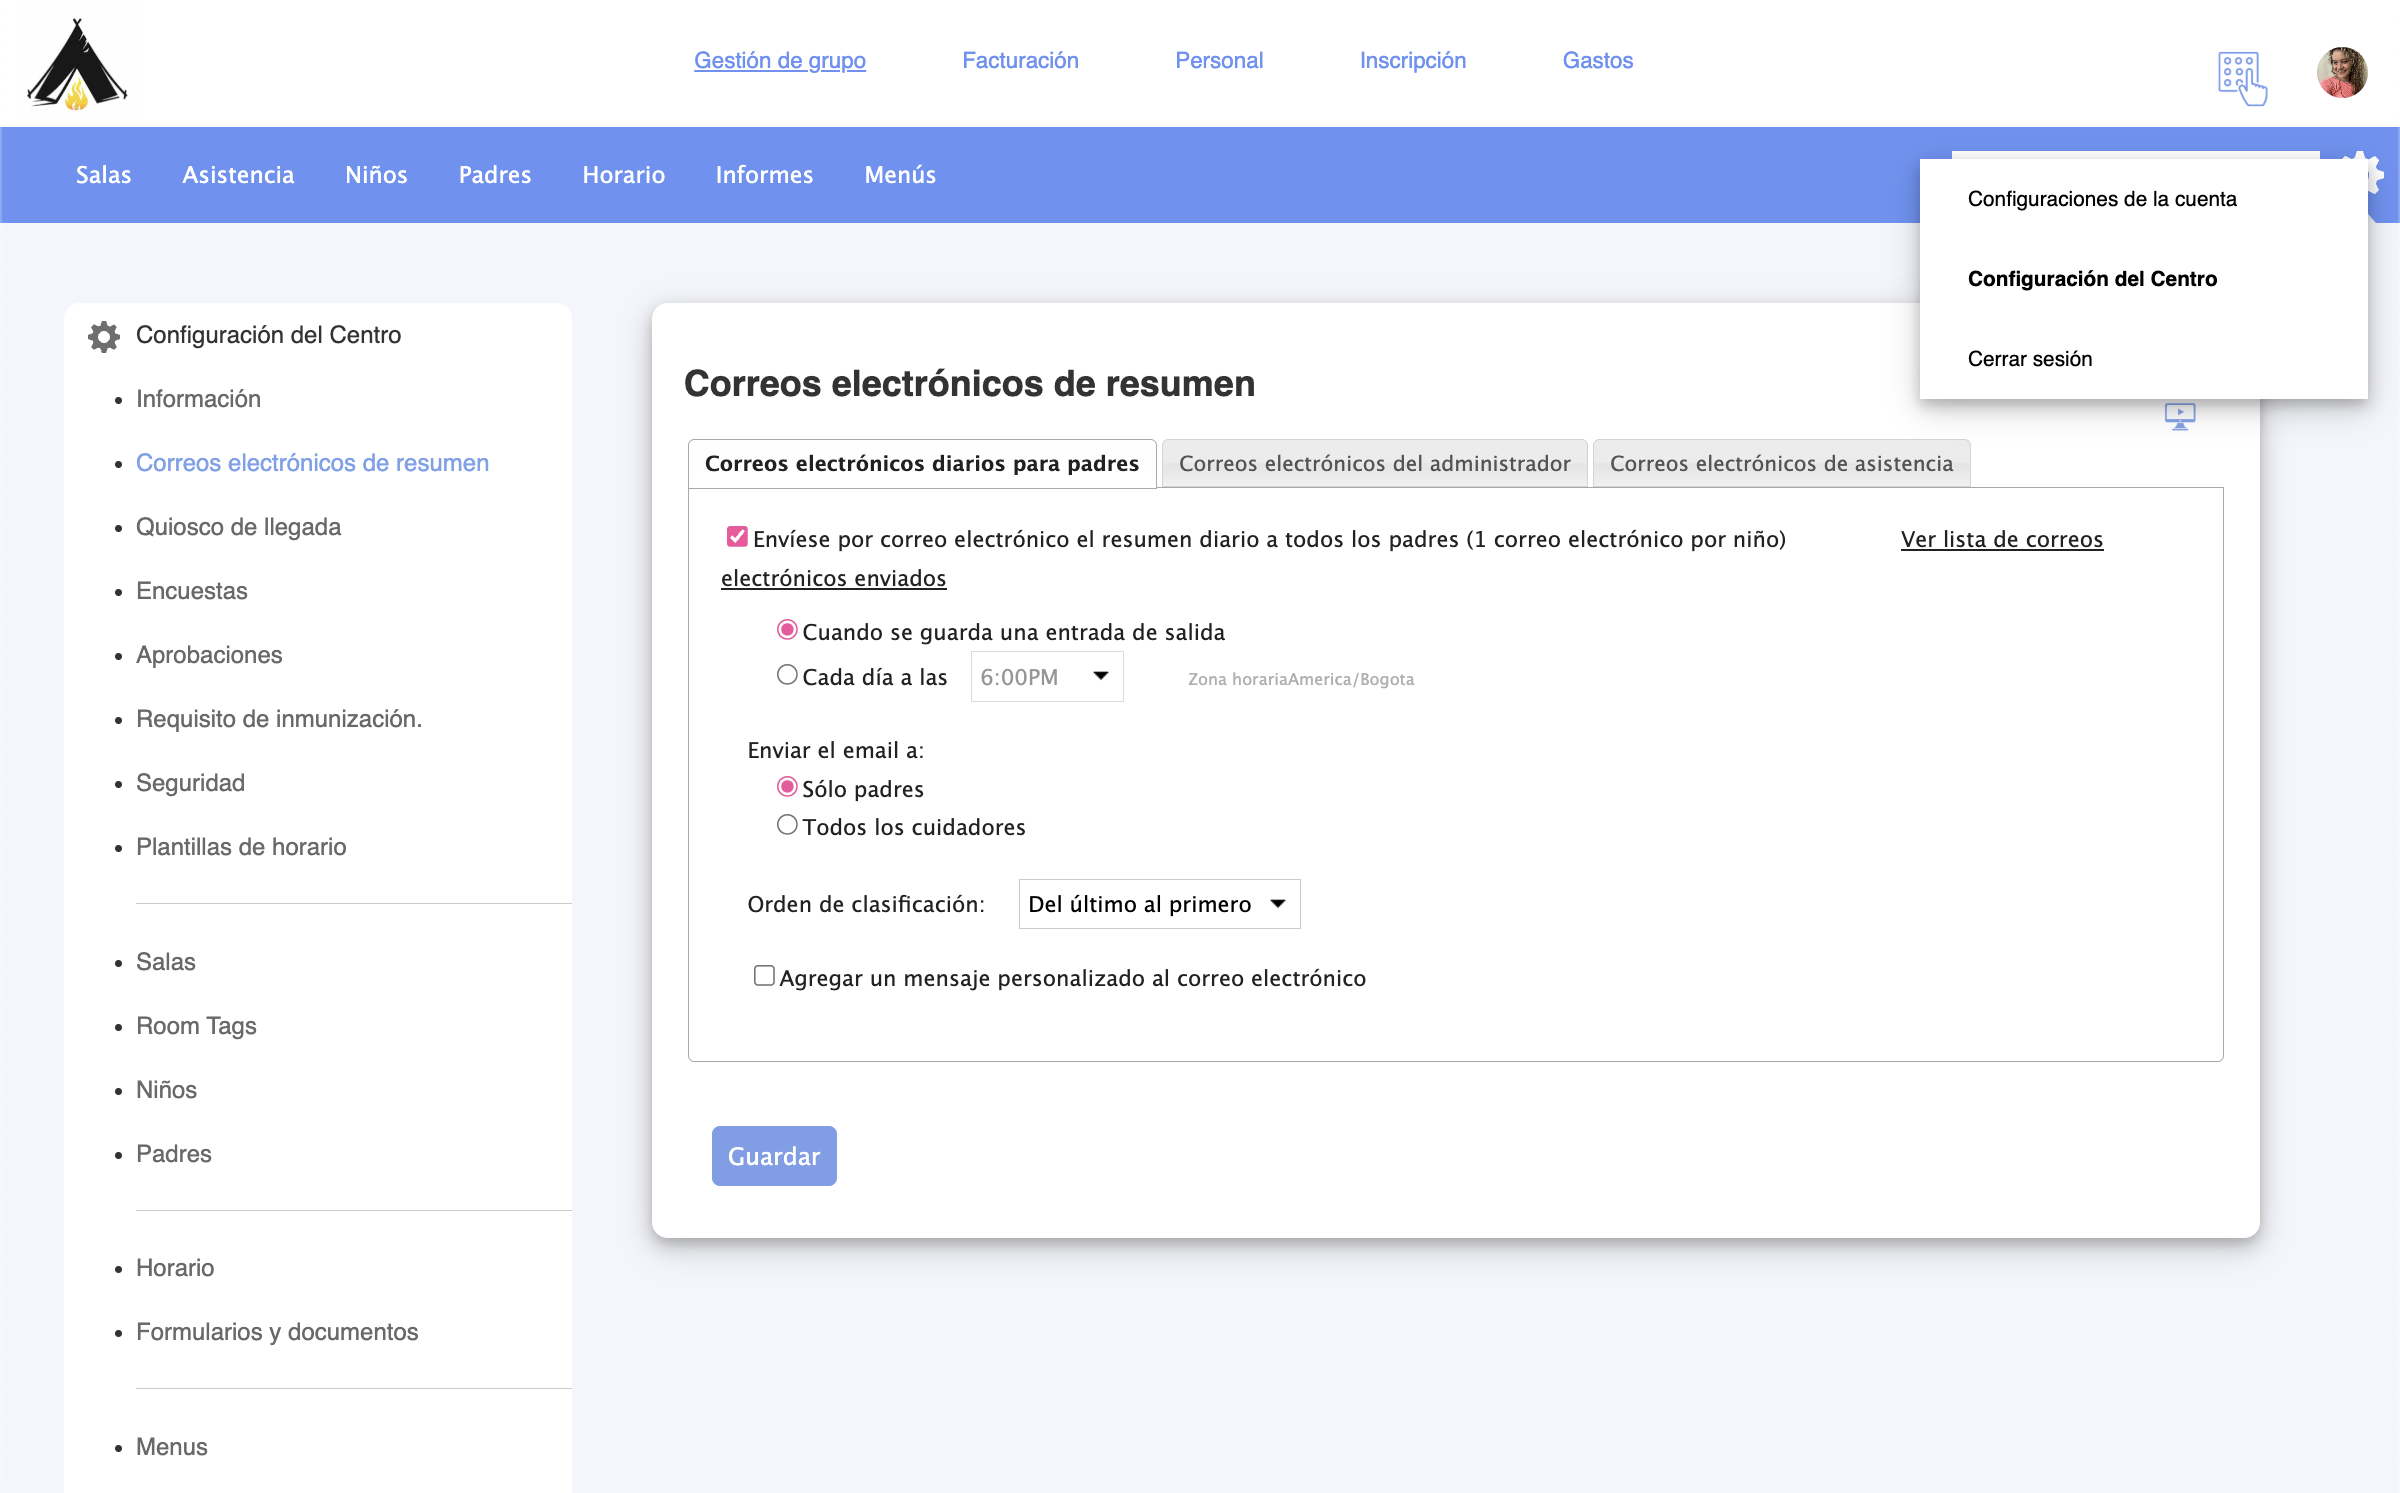This screenshot has height=1493, width=2400.
Task: Select 'Cada día a las' radio option
Action: (787, 675)
